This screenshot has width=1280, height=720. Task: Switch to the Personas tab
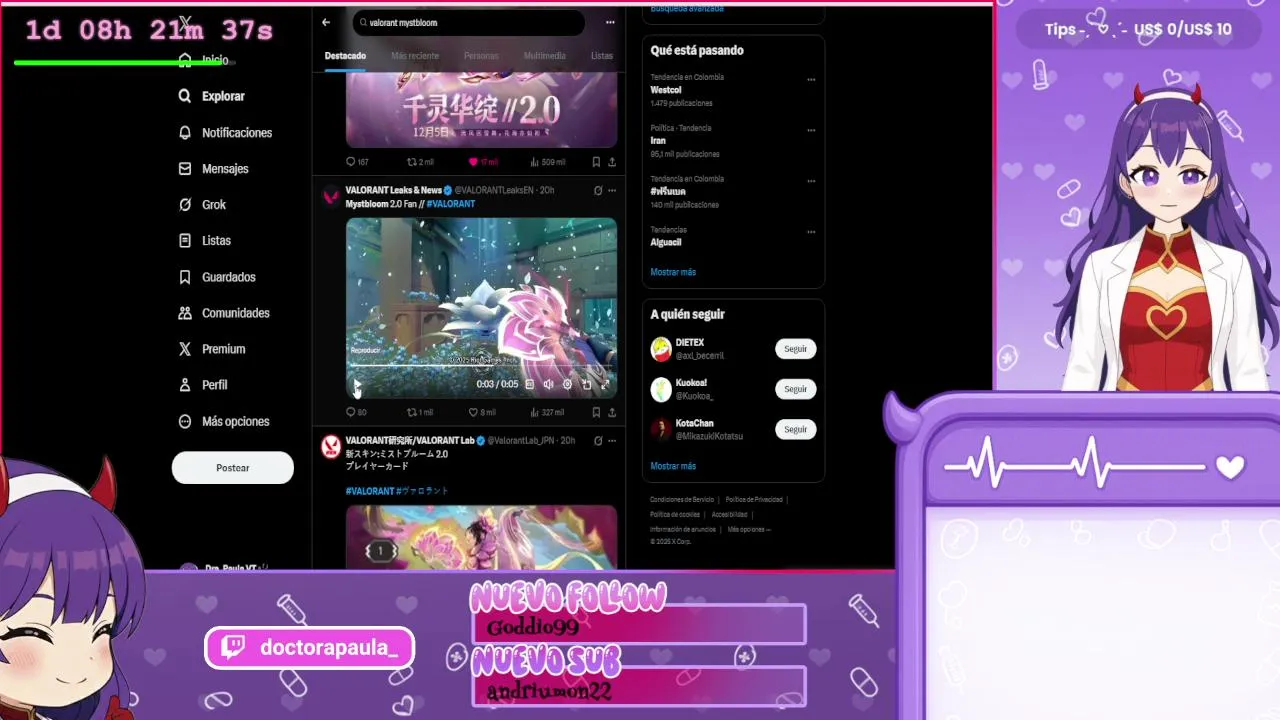(x=481, y=56)
